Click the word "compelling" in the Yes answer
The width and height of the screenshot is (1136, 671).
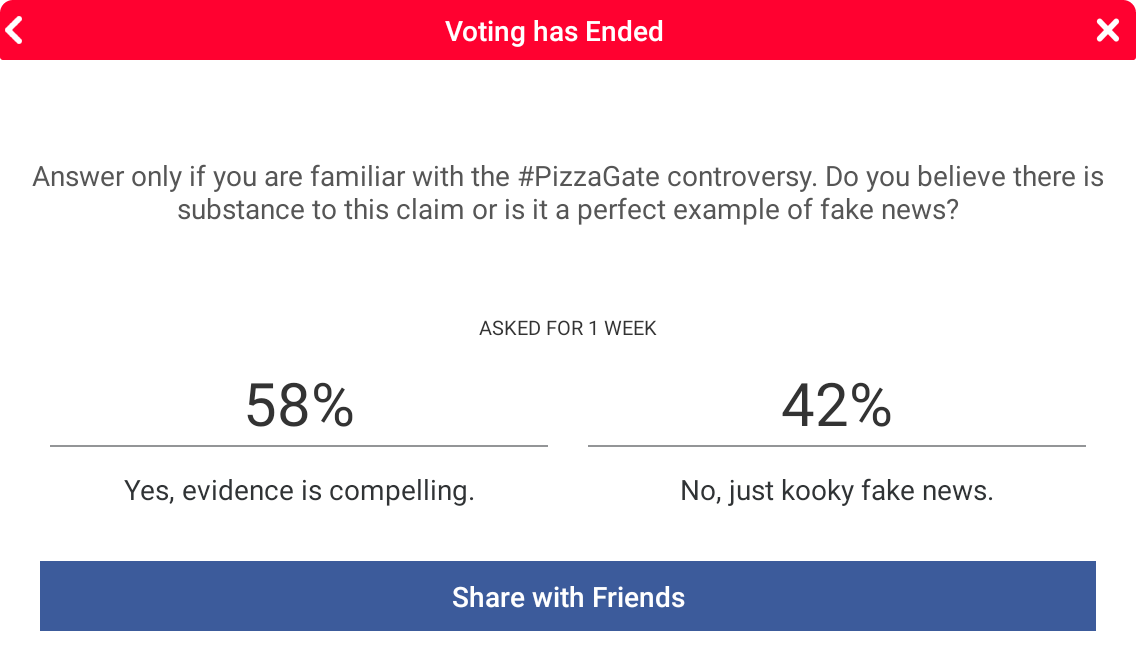point(401,492)
